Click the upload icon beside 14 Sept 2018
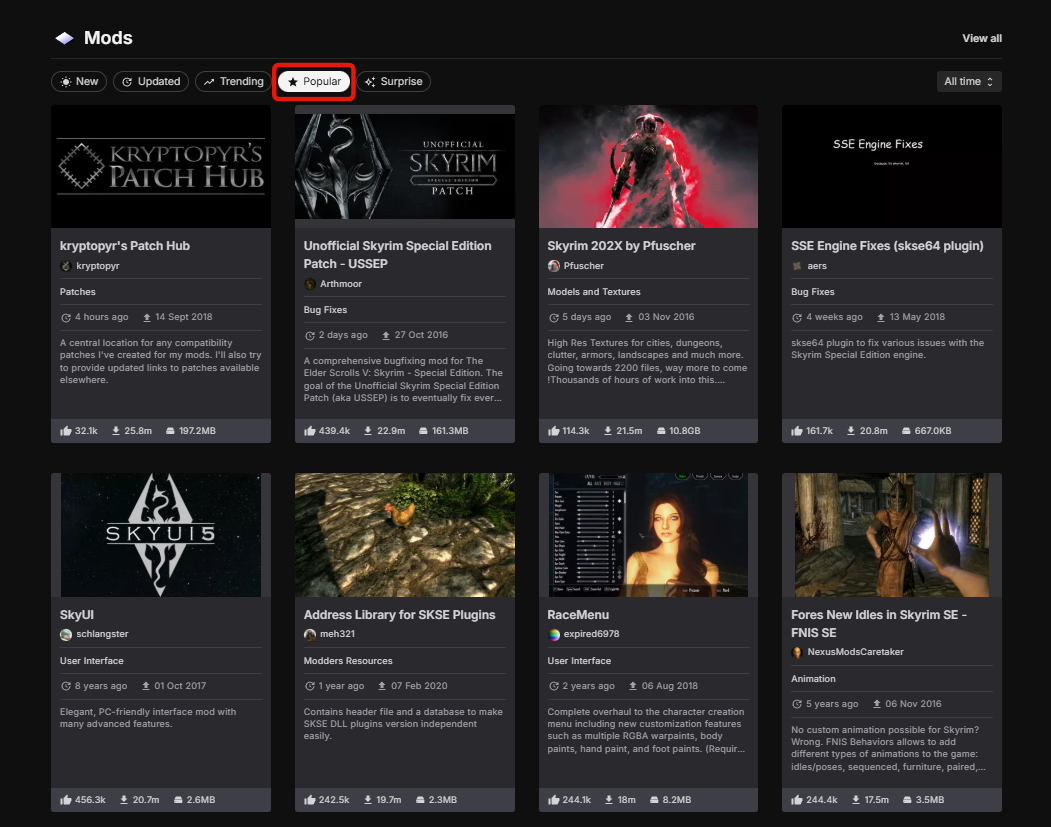 [147, 318]
